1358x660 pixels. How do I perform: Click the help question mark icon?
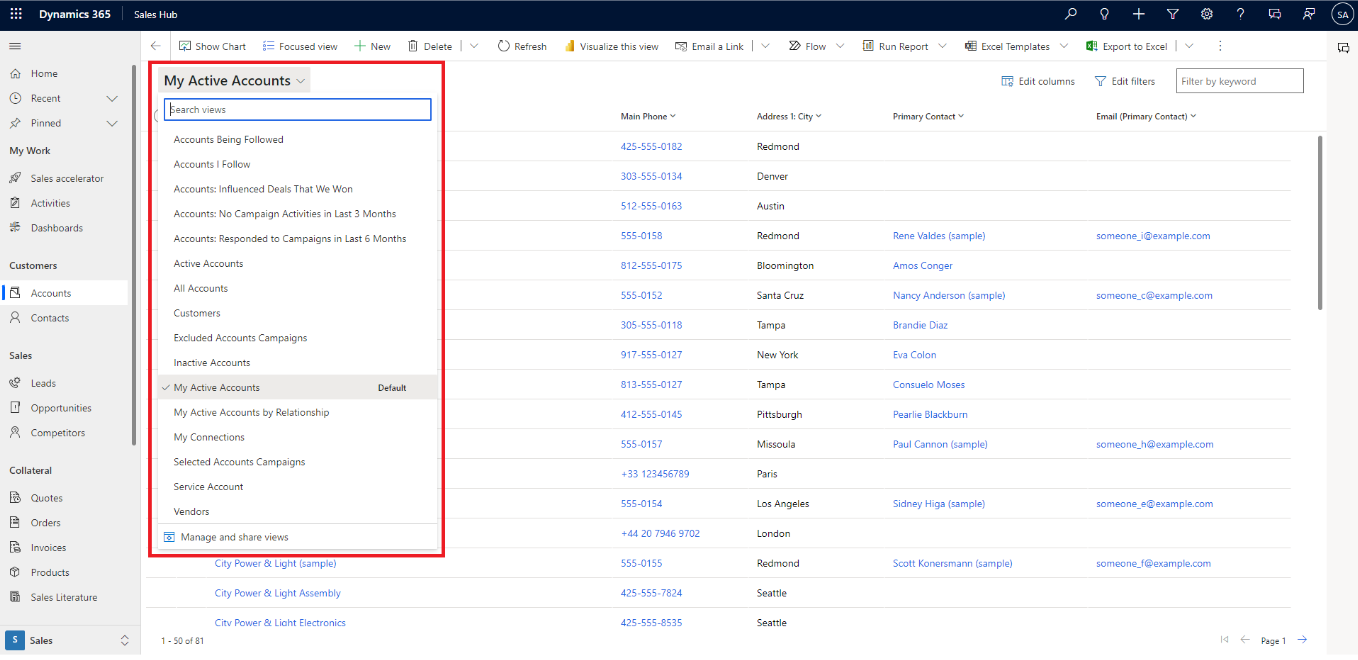(1241, 14)
